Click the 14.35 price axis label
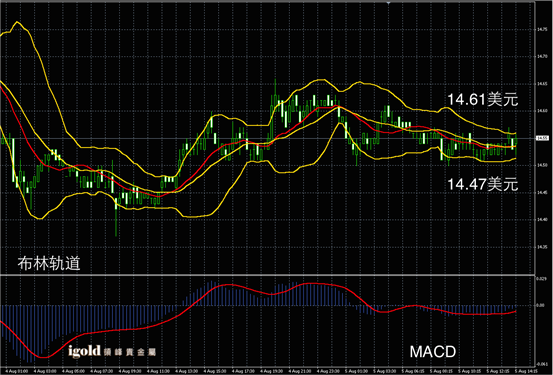Image resolution: width=553 pixels, height=375 pixels. (542, 247)
